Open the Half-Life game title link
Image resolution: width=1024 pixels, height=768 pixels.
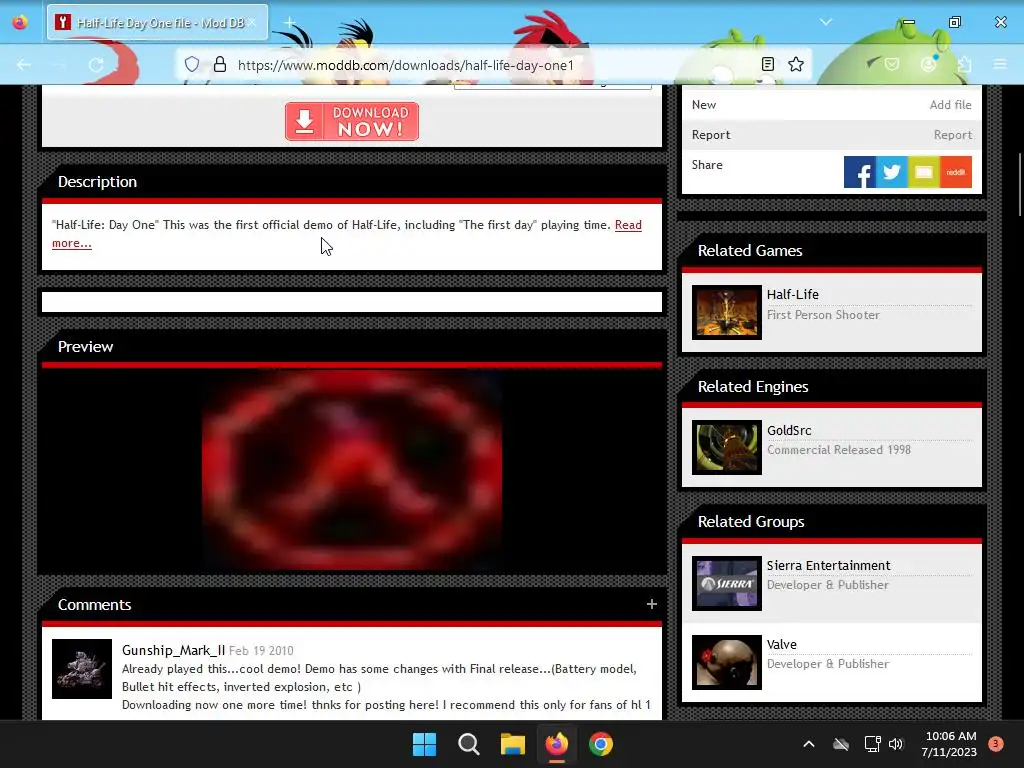(792, 295)
